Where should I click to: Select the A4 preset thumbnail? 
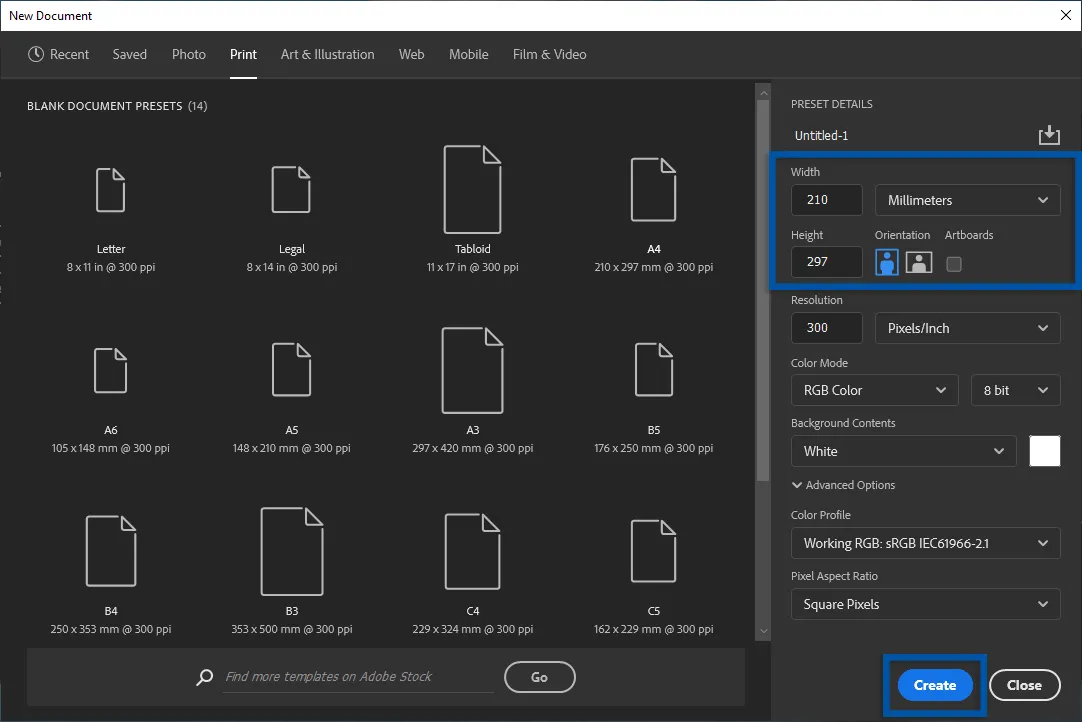tap(653, 190)
